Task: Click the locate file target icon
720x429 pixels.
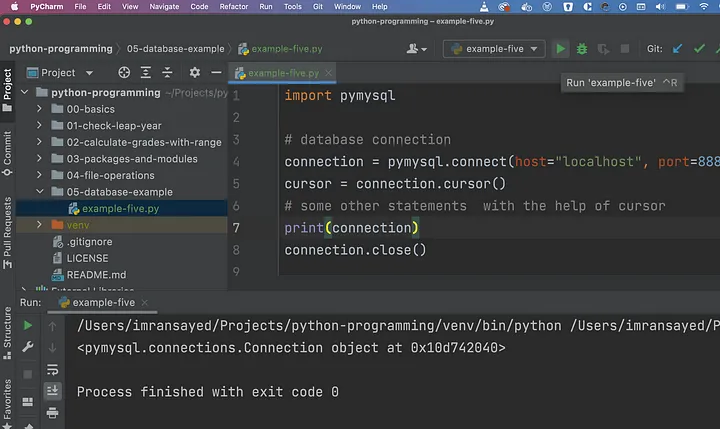Action: 124,73
